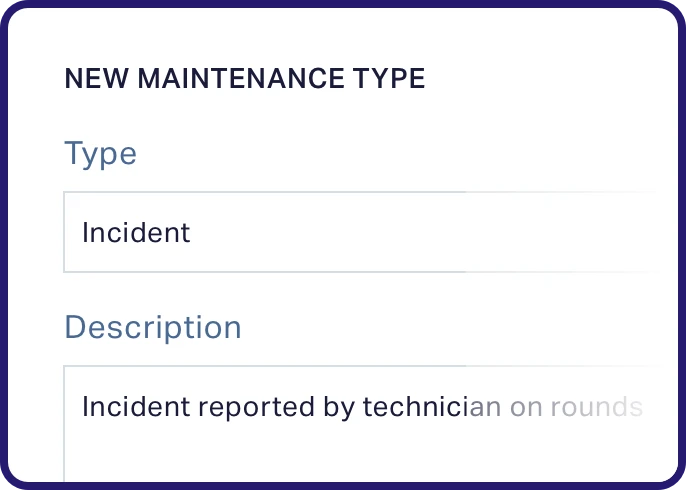Click the word "on" in the description
Screen dimensions: 686x490
pyautogui.click(x=526, y=407)
